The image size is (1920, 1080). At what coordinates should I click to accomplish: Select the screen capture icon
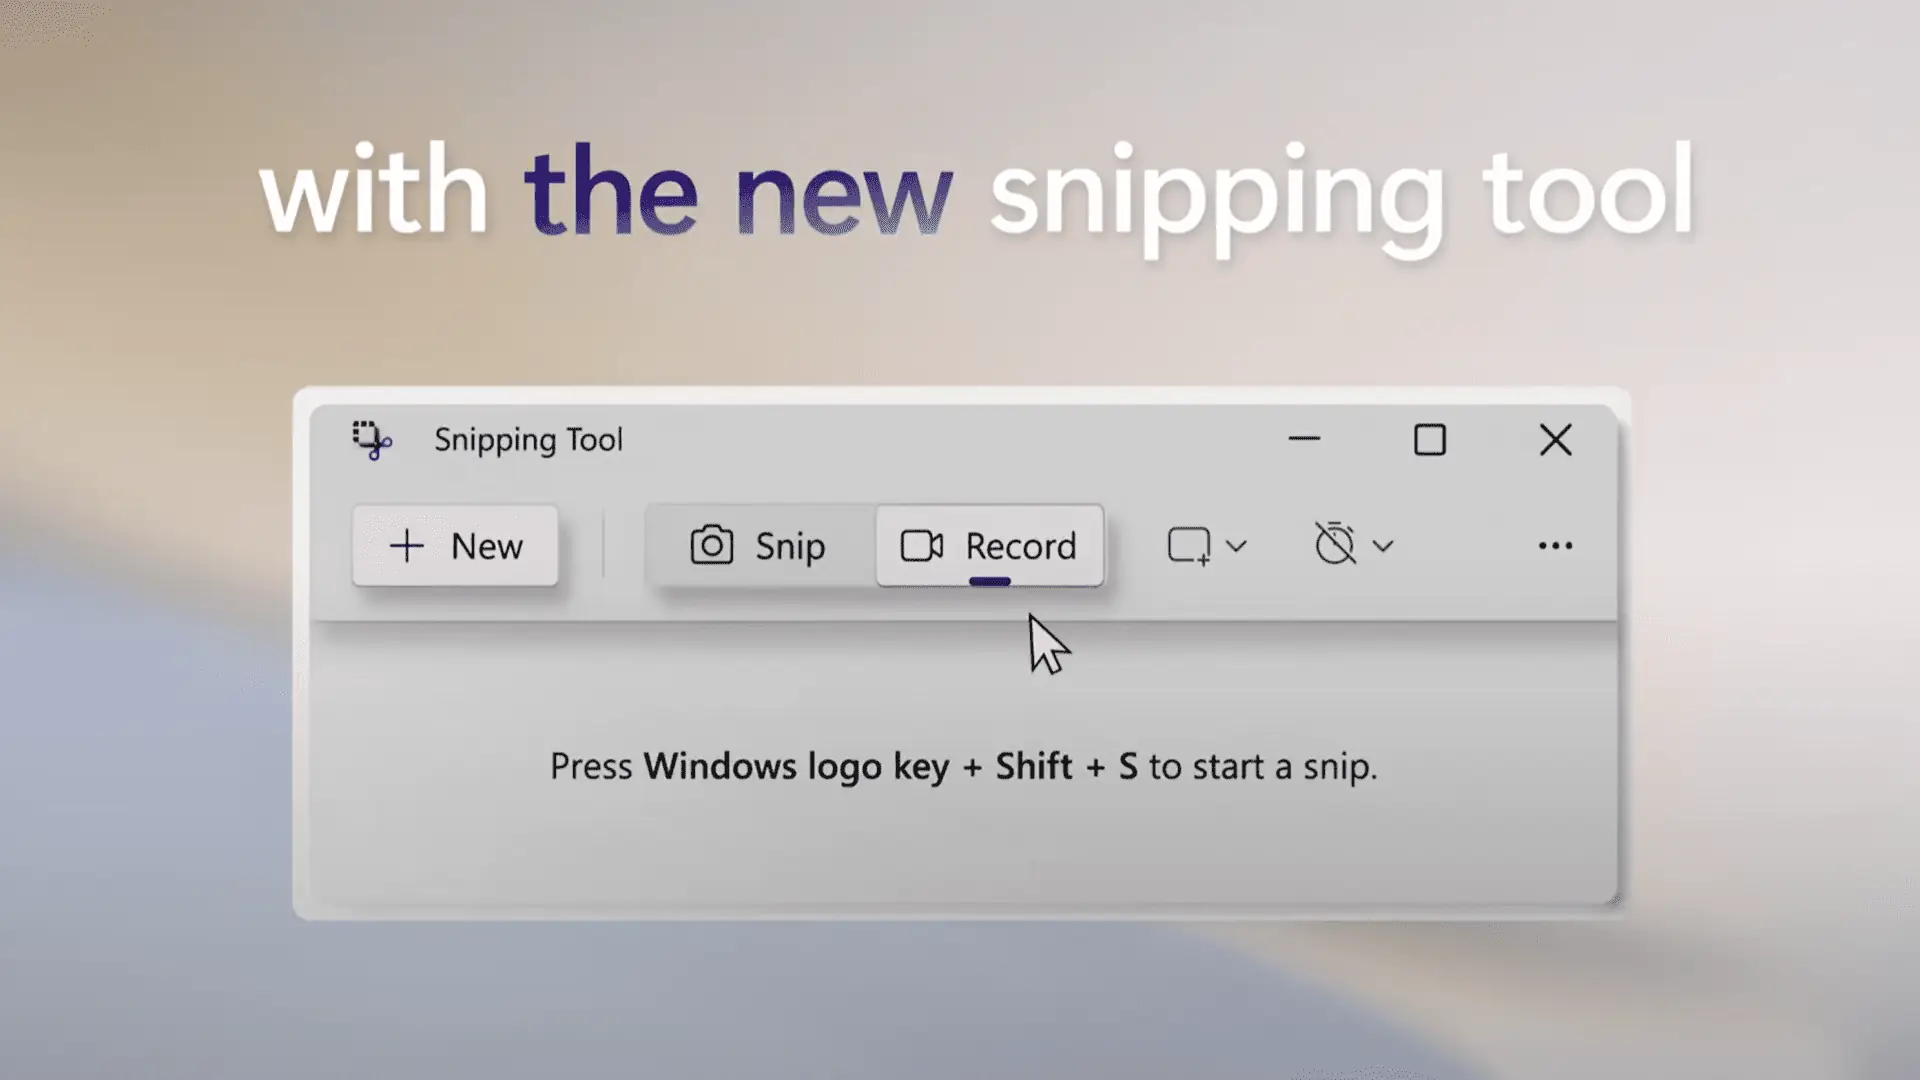click(711, 545)
